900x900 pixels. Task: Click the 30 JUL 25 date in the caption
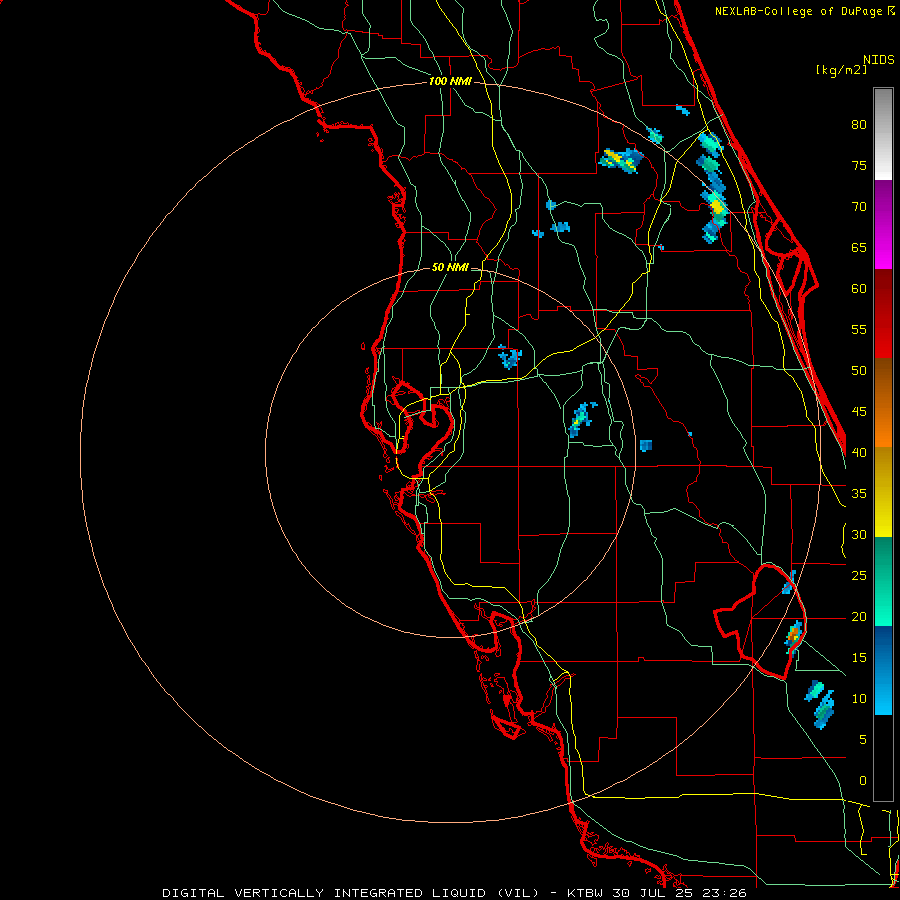[x=653, y=893]
